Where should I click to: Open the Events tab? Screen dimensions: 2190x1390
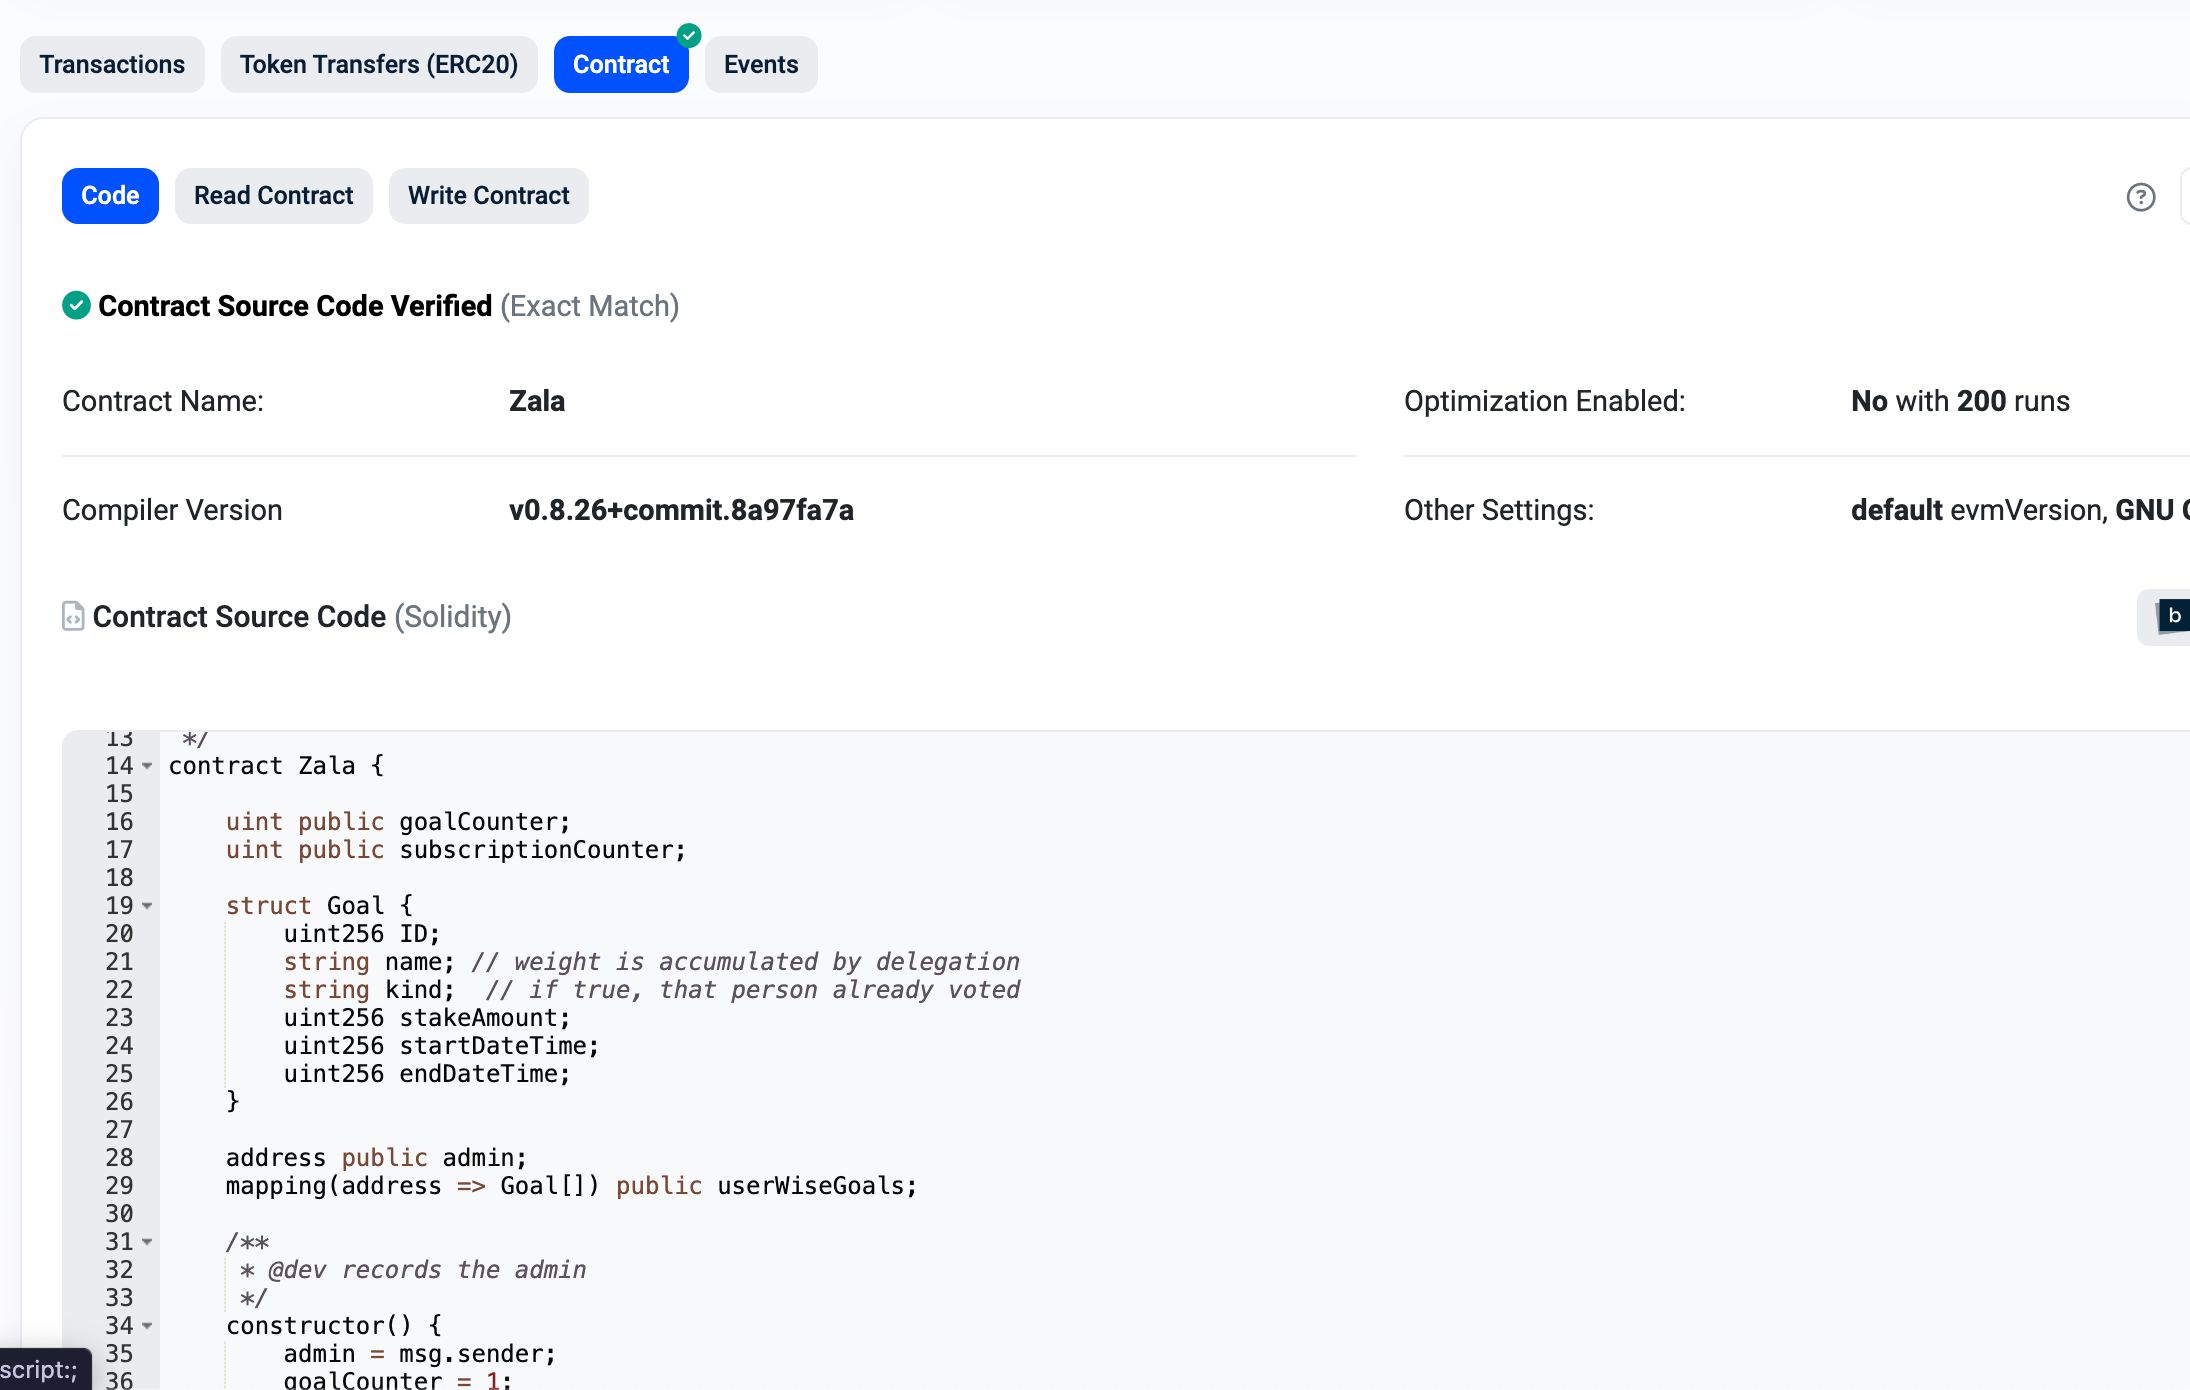761,65
